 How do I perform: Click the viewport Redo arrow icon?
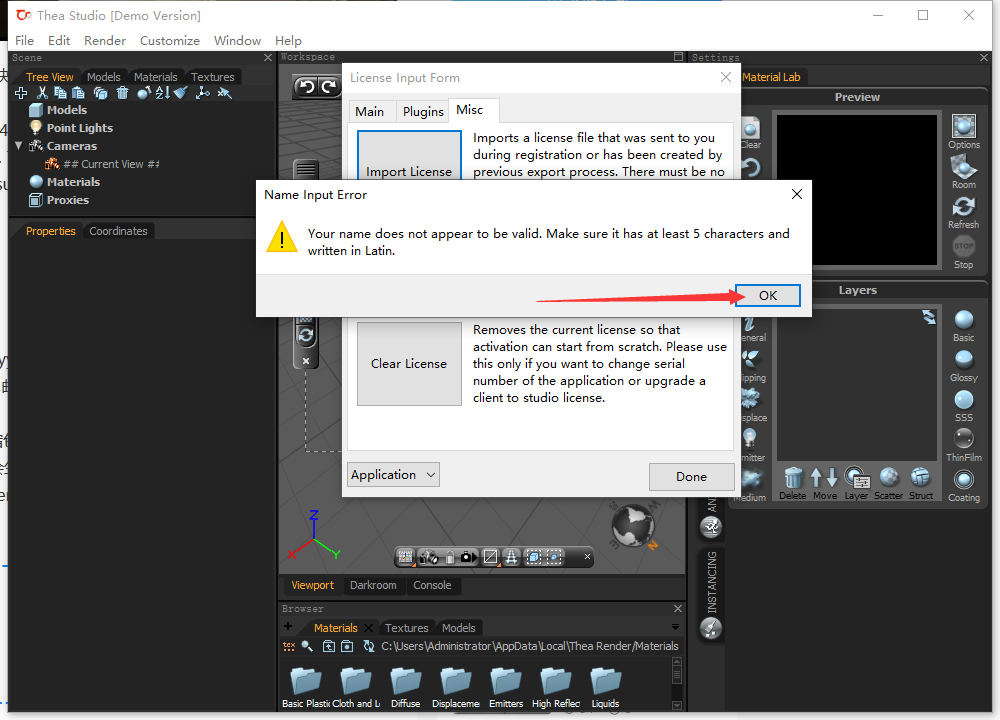pos(328,86)
